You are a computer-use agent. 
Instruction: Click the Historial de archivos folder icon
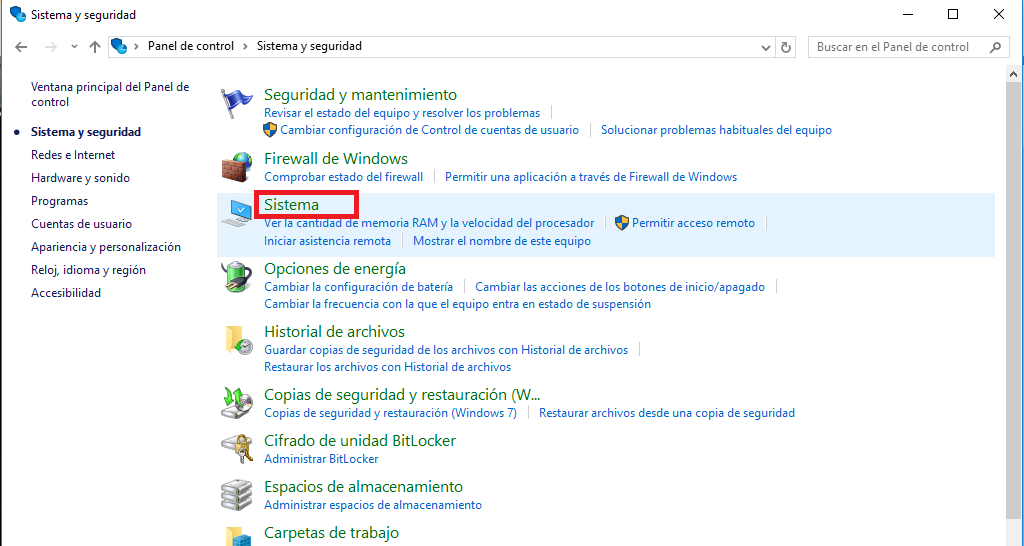[x=238, y=340]
